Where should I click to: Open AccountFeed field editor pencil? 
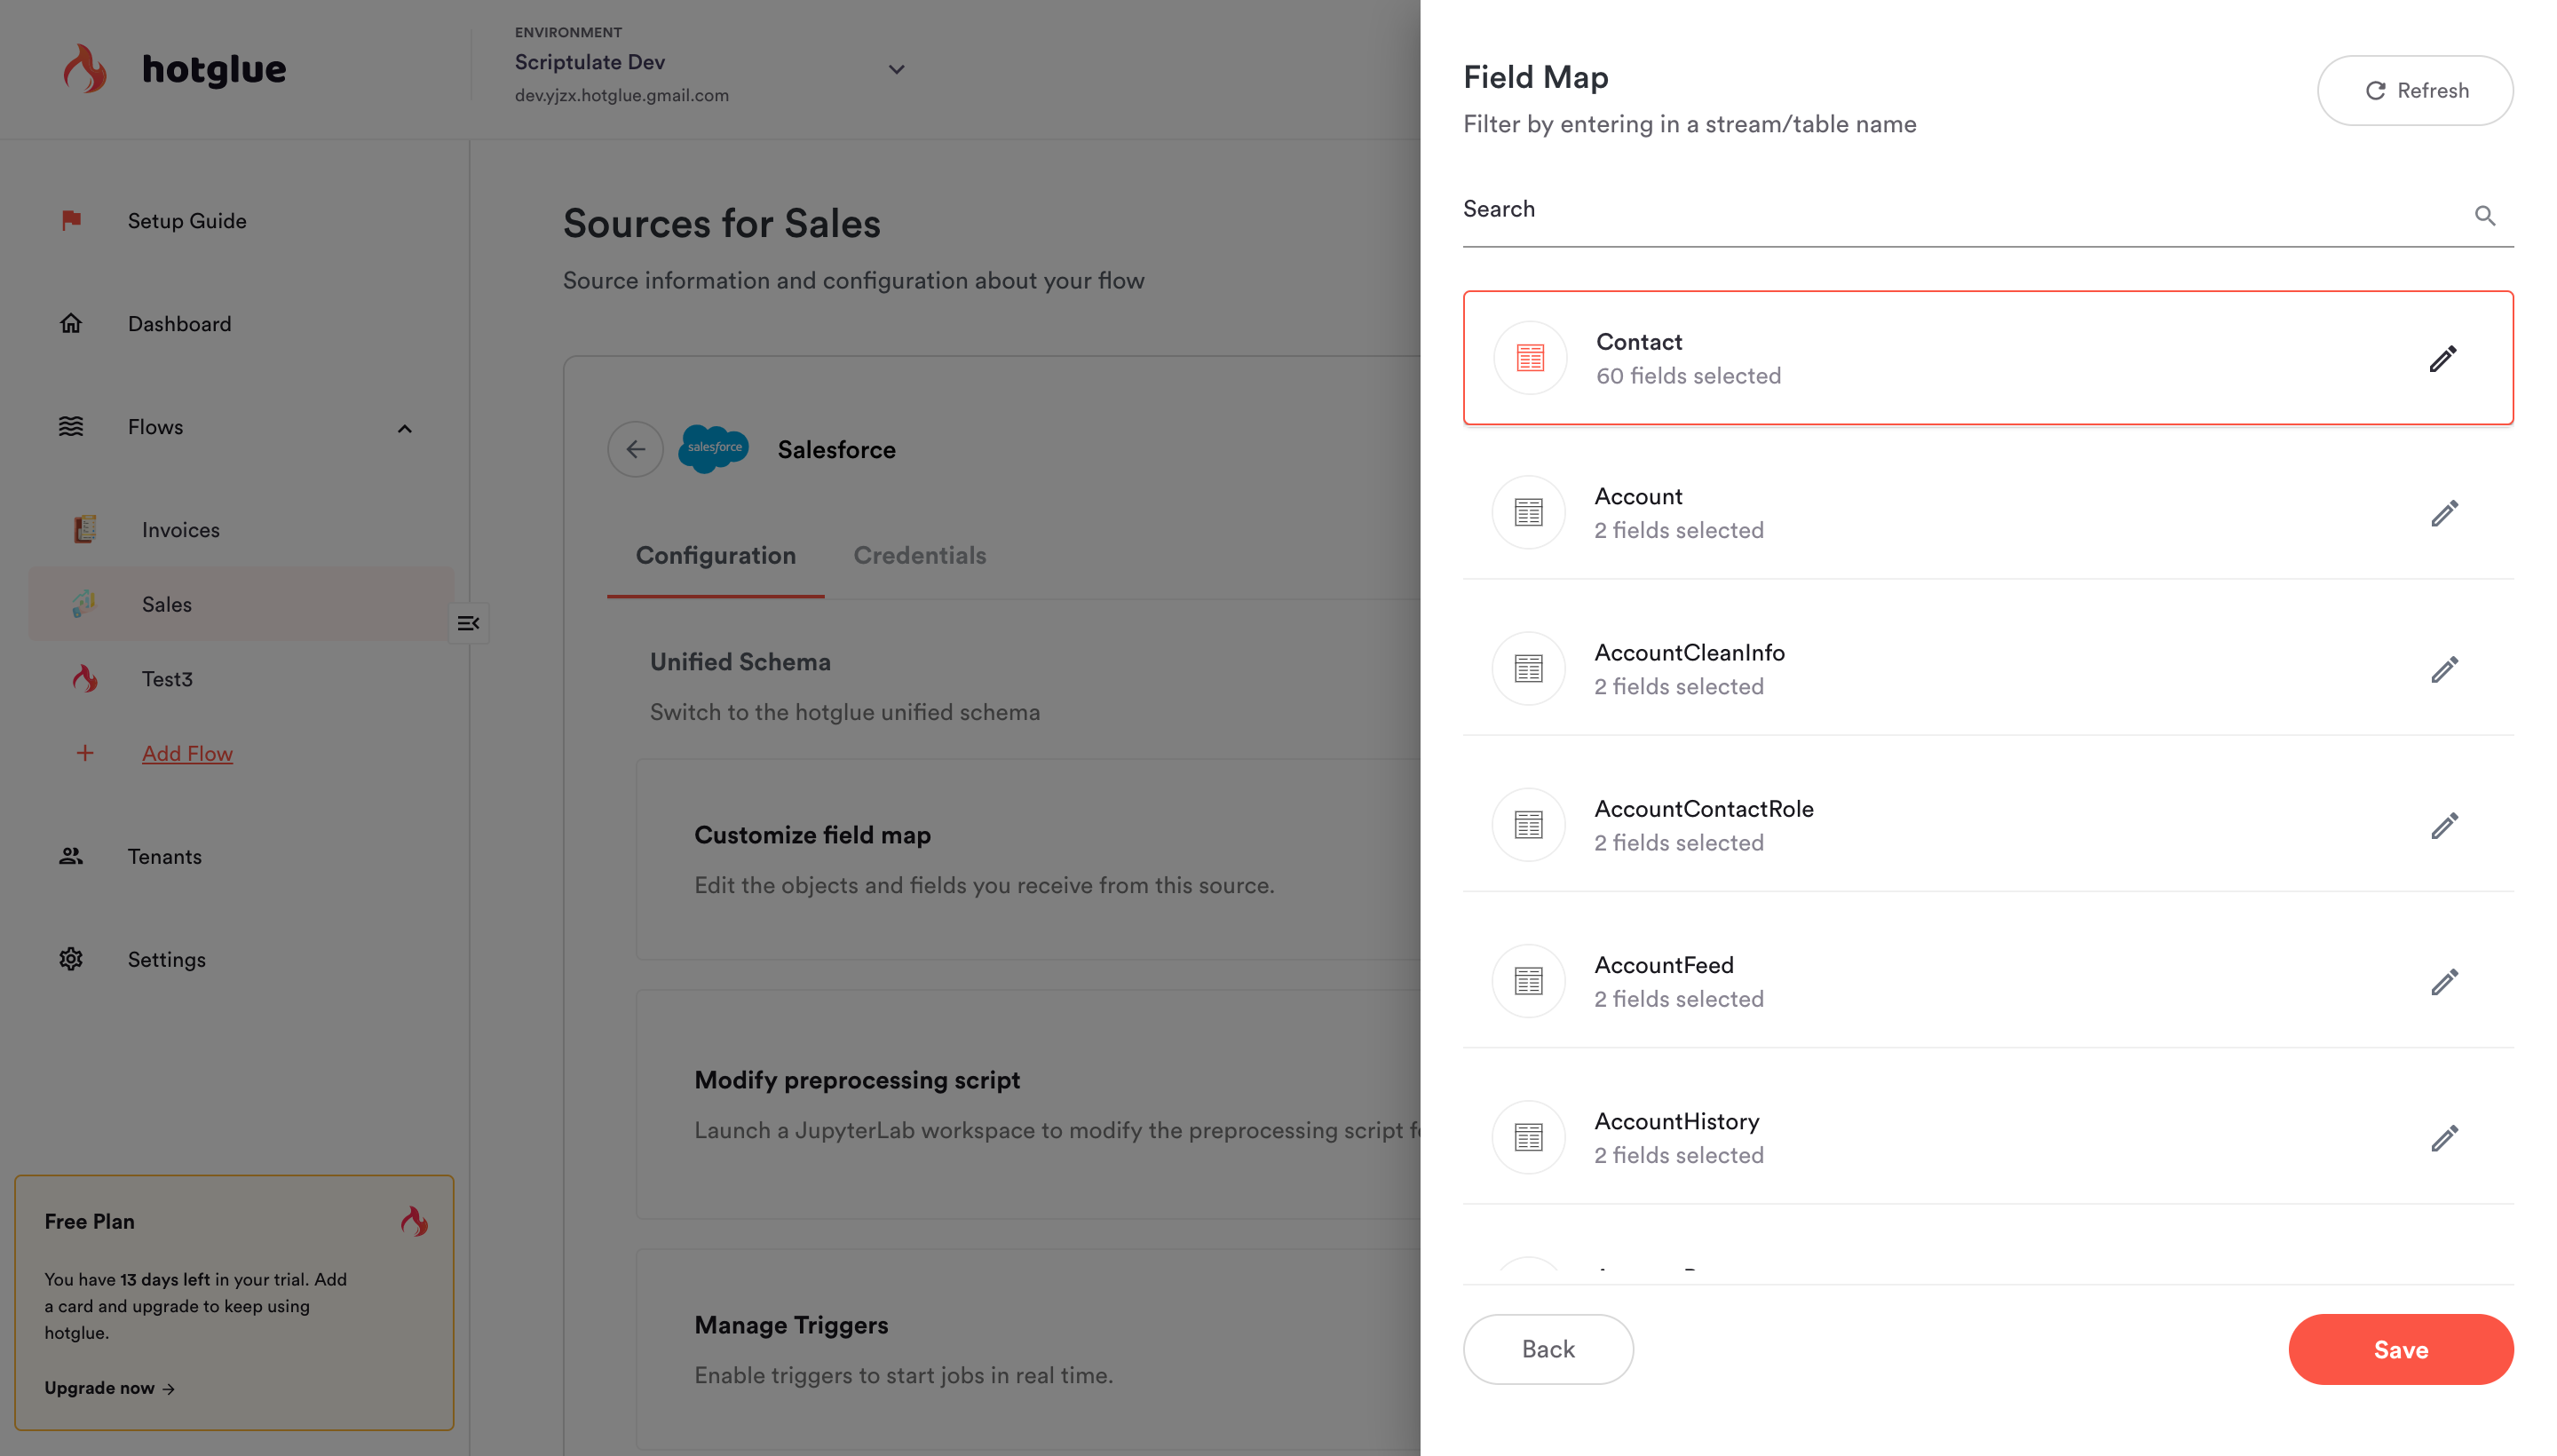point(2444,982)
